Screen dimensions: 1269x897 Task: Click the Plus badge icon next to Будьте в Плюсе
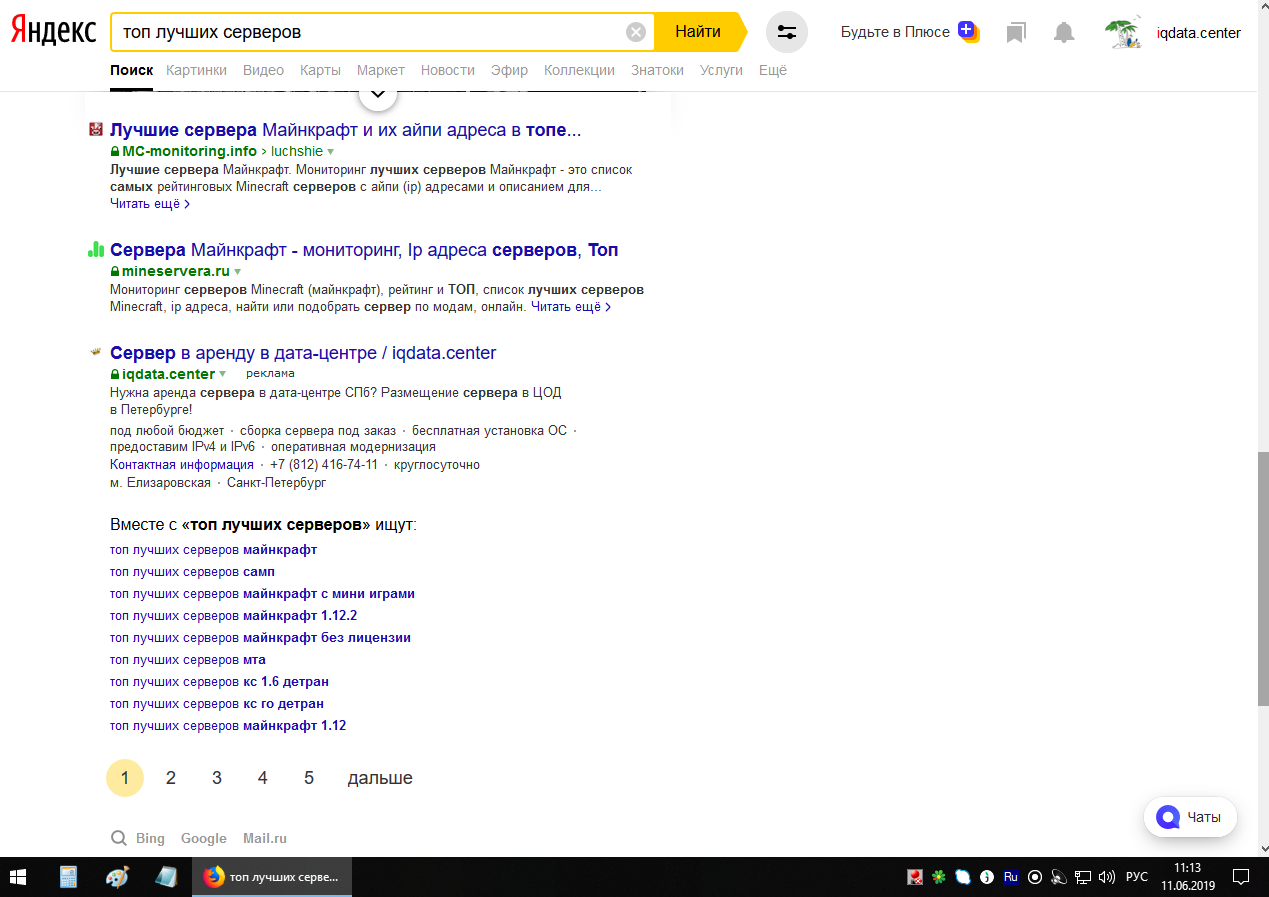click(x=967, y=31)
